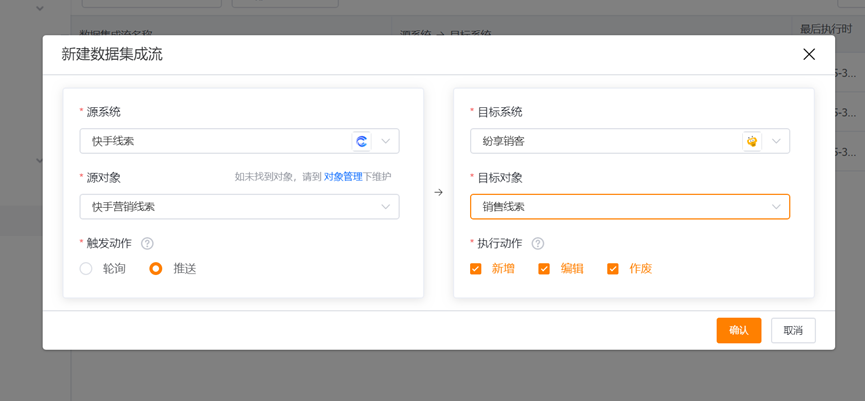Uncheck the 新增 action checkbox
The height and width of the screenshot is (401, 865).
coord(476,269)
